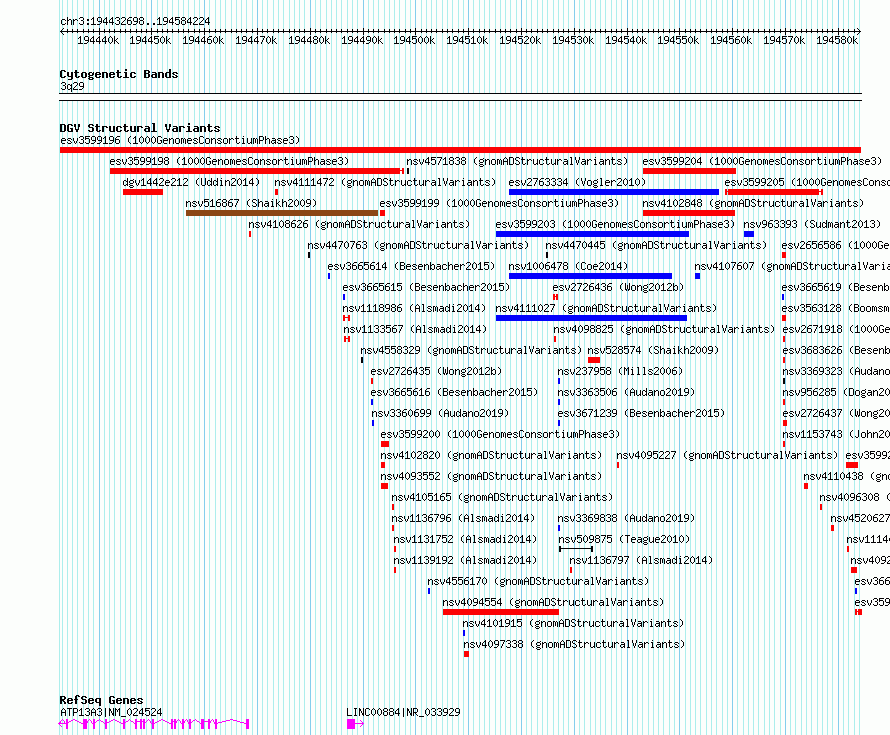Image resolution: width=890 pixels, height=735 pixels.
Task: Open nsv4558329 (gnomADStructuralVariants) label
Action: [471, 350]
